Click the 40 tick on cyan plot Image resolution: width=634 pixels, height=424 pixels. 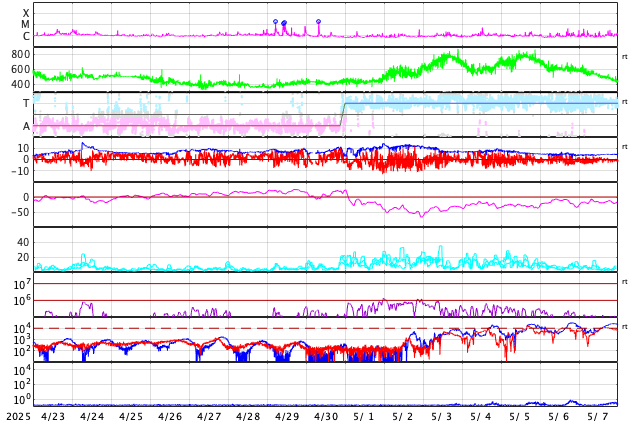pyautogui.click(x=23, y=243)
